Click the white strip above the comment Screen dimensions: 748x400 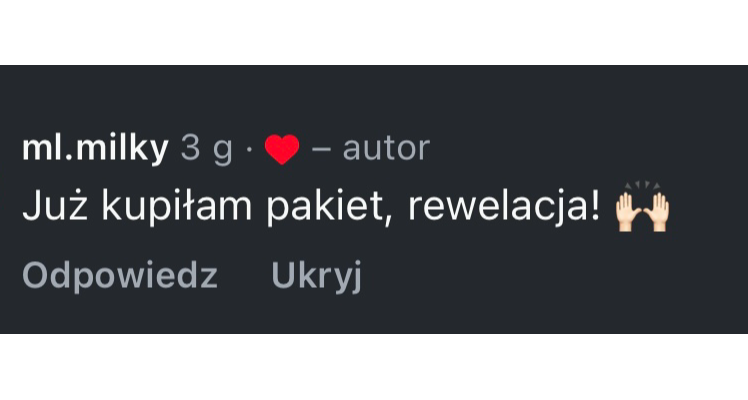click(x=374, y=32)
